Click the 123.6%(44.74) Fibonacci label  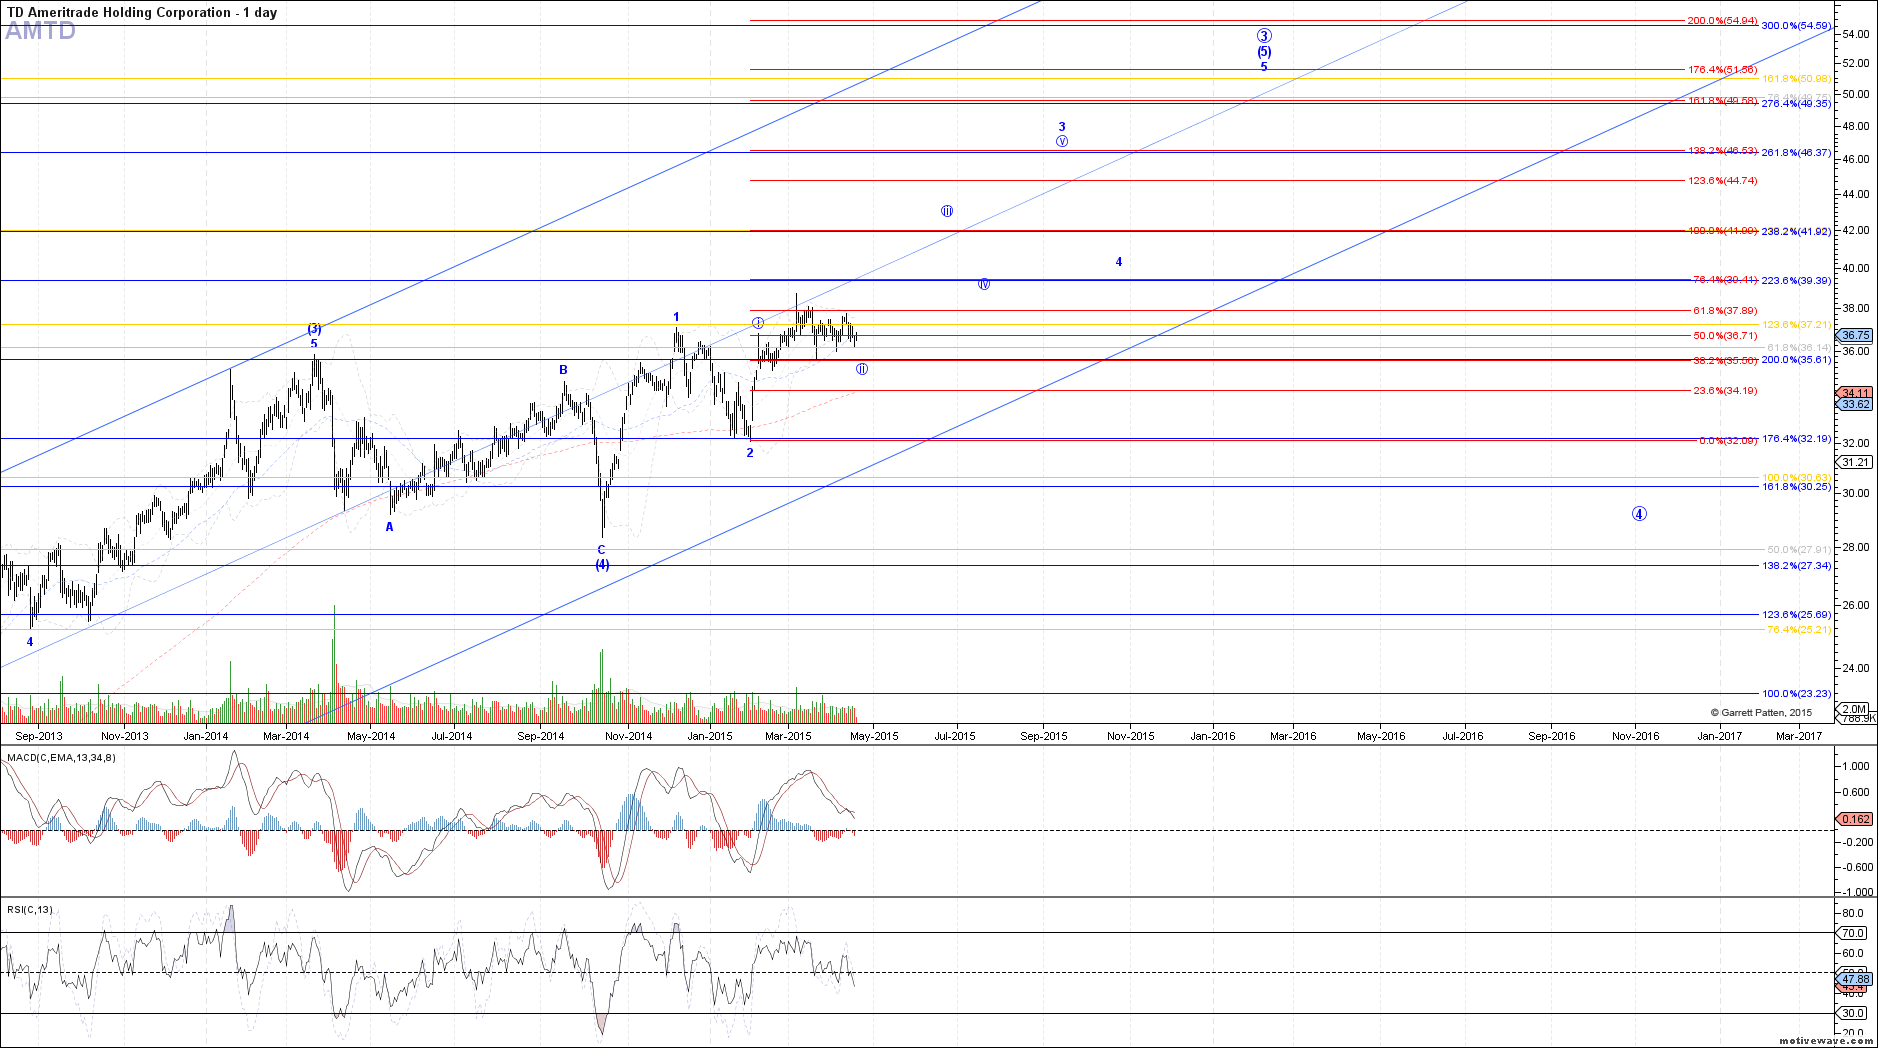pyautogui.click(x=1722, y=181)
